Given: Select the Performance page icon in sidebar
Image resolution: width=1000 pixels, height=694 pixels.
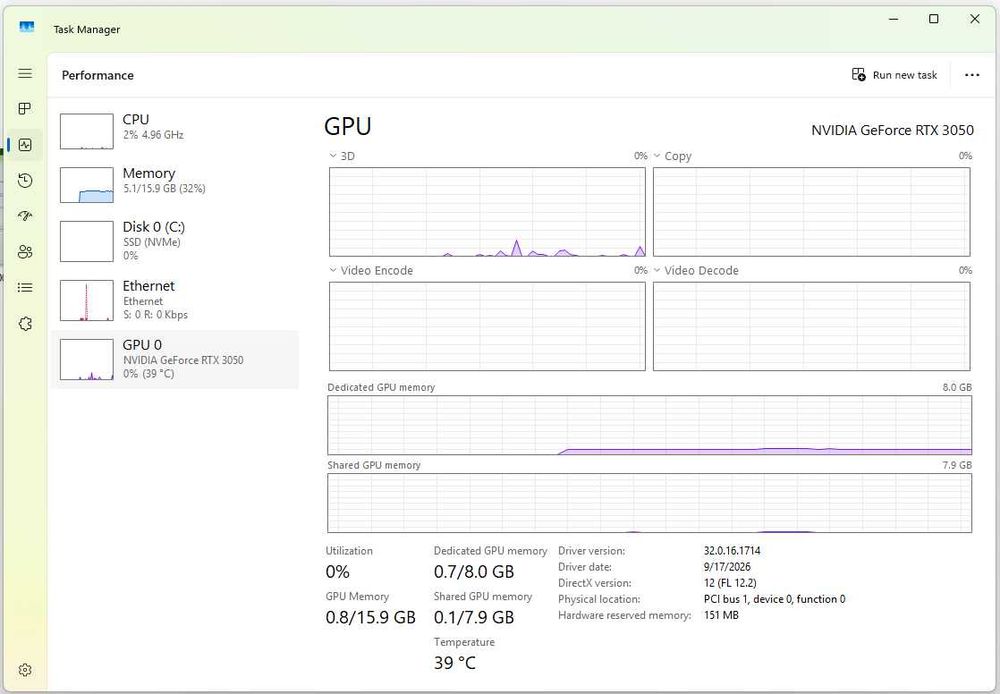Looking at the screenshot, I should [x=25, y=145].
